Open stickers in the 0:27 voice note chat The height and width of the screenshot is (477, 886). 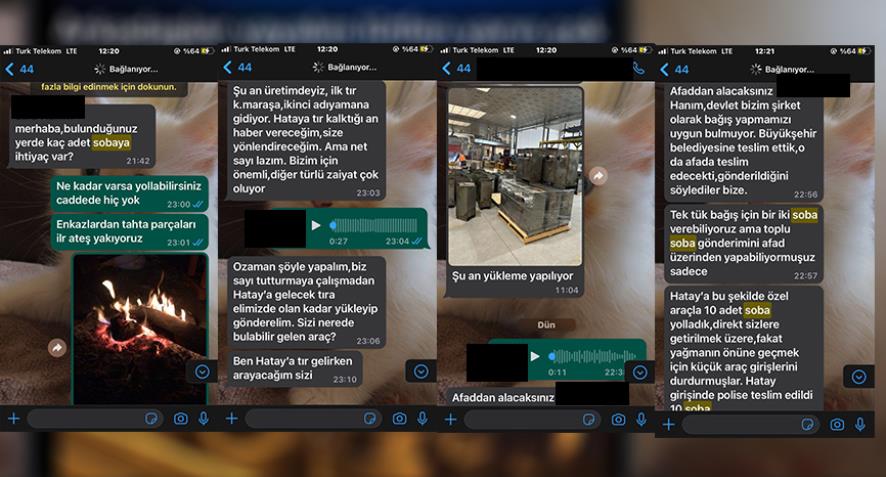coord(370,418)
